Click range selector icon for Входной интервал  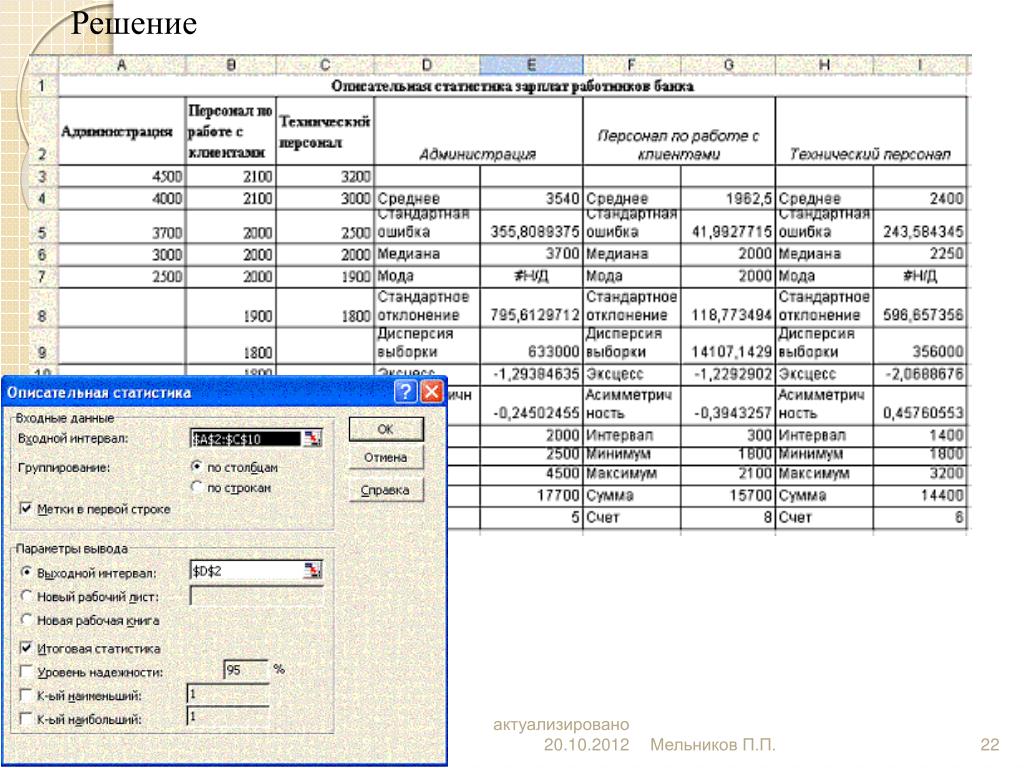313,438
